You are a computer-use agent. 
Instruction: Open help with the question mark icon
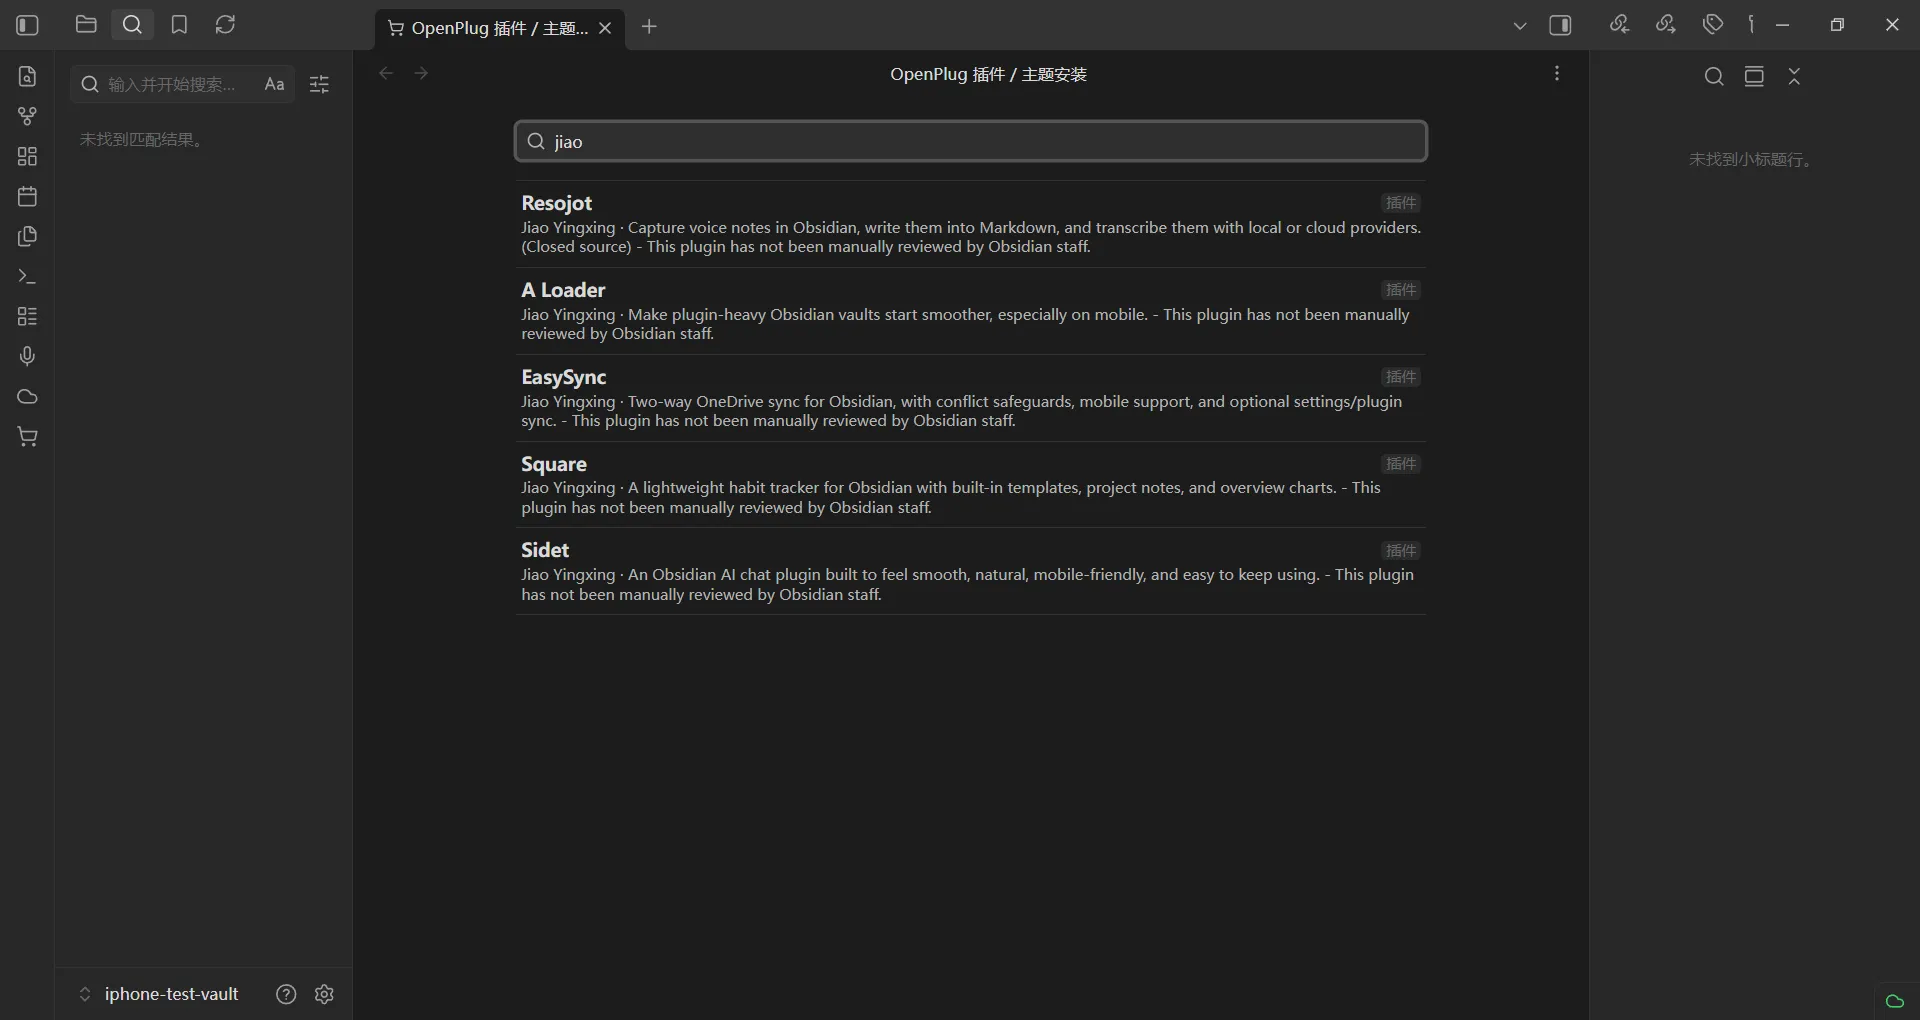[286, 994]
